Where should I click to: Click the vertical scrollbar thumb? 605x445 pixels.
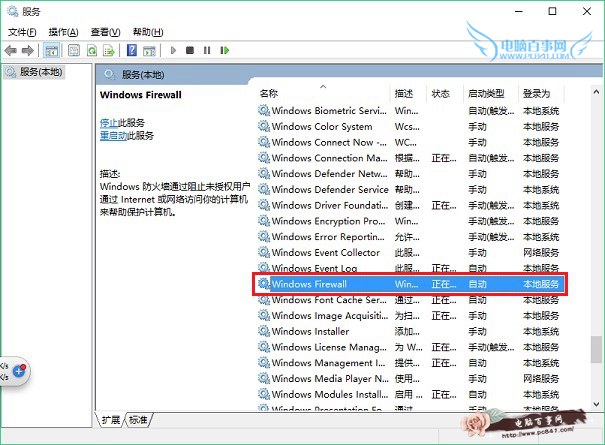pos(596,350)
